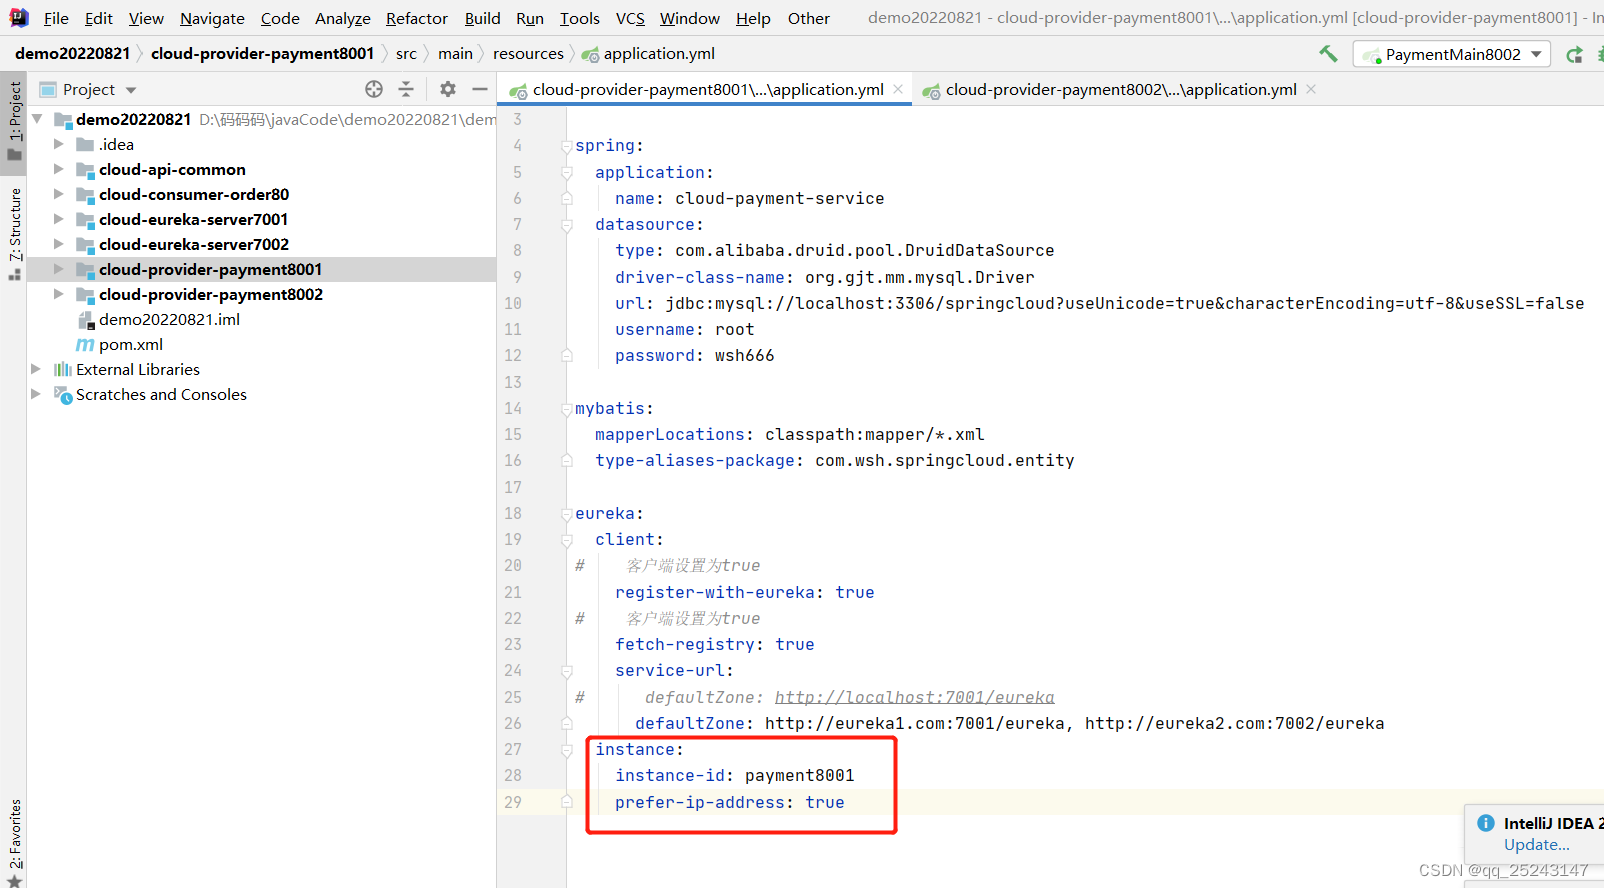This screenshot has height=888, width=1604.
Task: Click fold marker beside instance: line
Action: [x=567, y=750]
